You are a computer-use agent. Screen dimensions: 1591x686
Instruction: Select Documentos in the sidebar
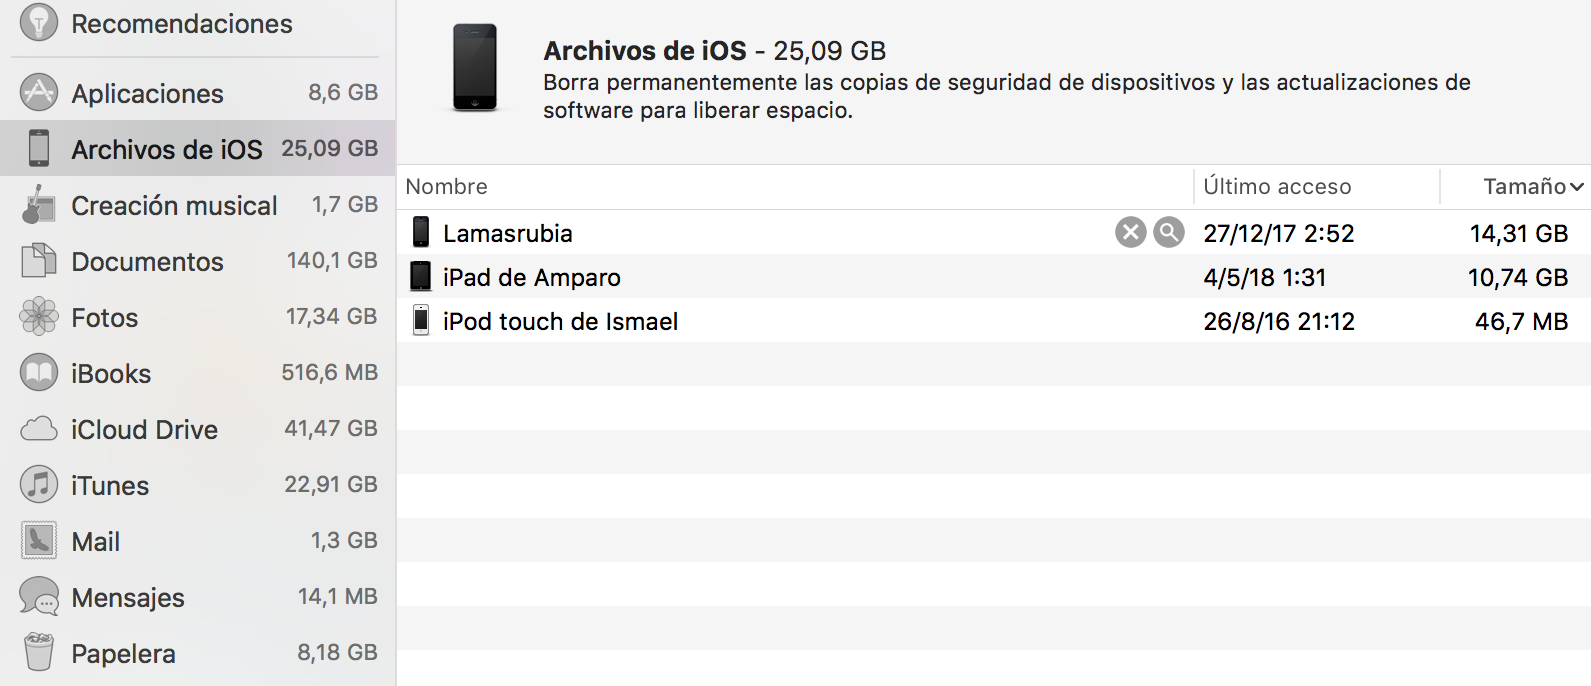click(x=148, y=261)
